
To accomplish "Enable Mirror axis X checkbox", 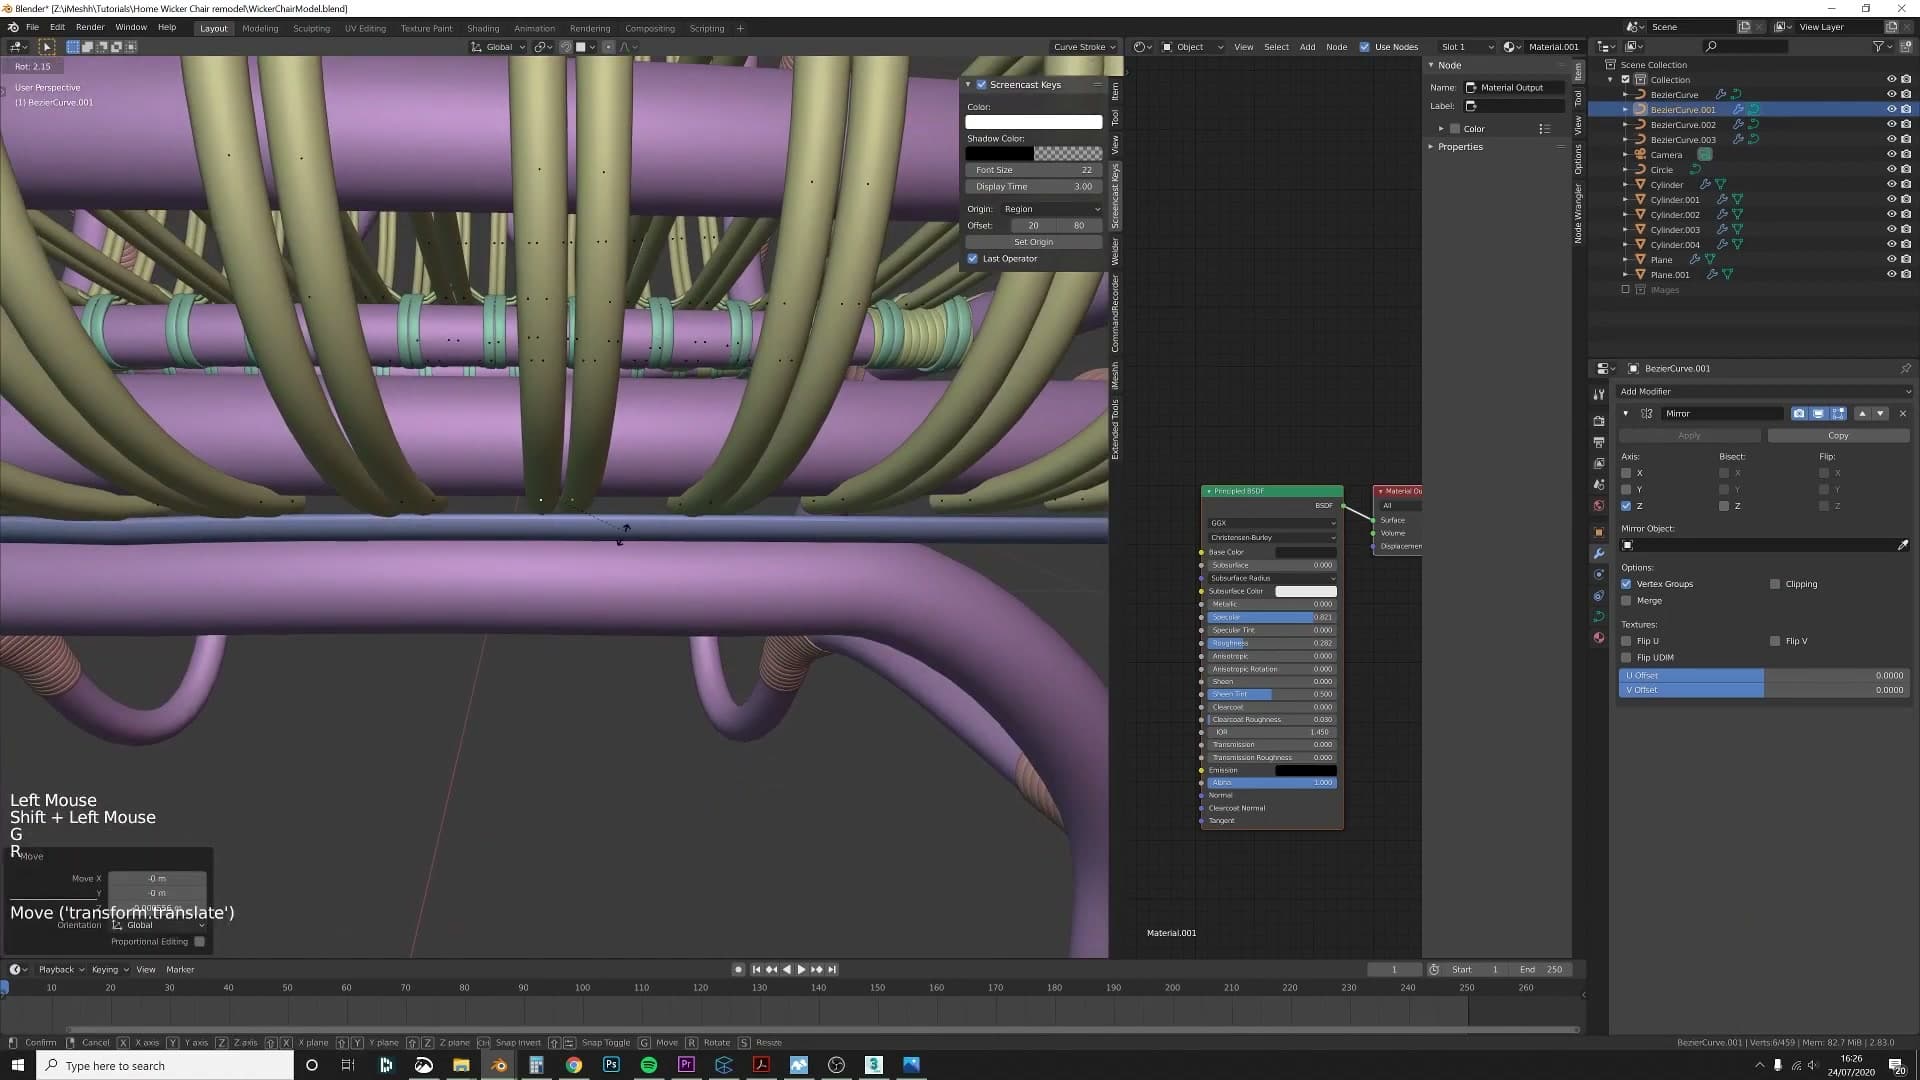I will click(x=1626, y=473).
